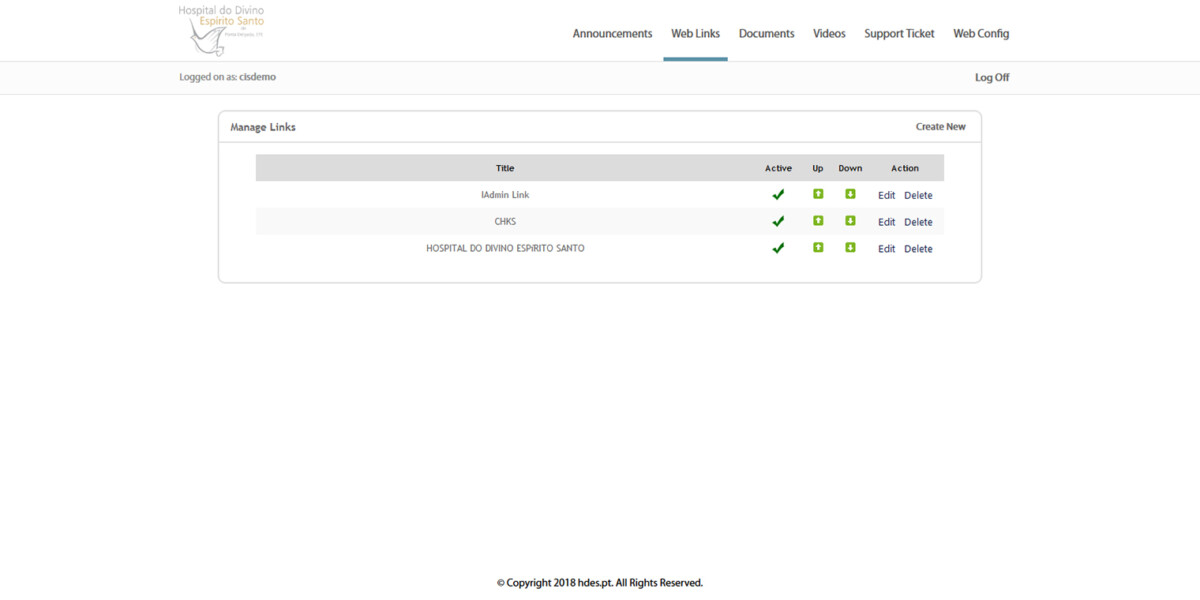
Task: Move the IAdmin Link entry down
Action: [x=849, y=194]
